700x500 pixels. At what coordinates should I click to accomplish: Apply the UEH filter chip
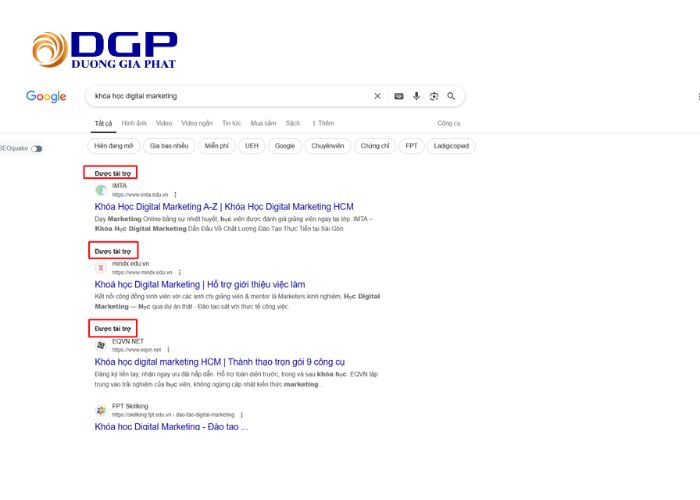coord(252,146)
